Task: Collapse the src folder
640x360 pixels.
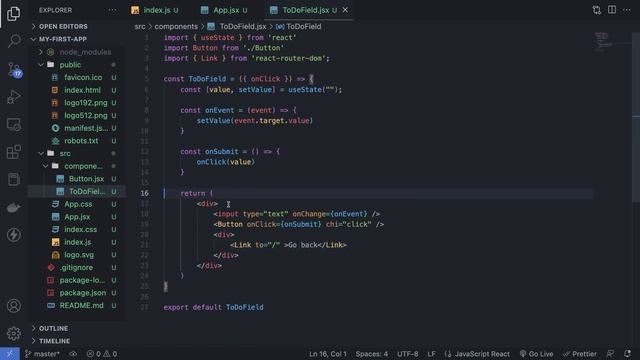Action: 77,153
